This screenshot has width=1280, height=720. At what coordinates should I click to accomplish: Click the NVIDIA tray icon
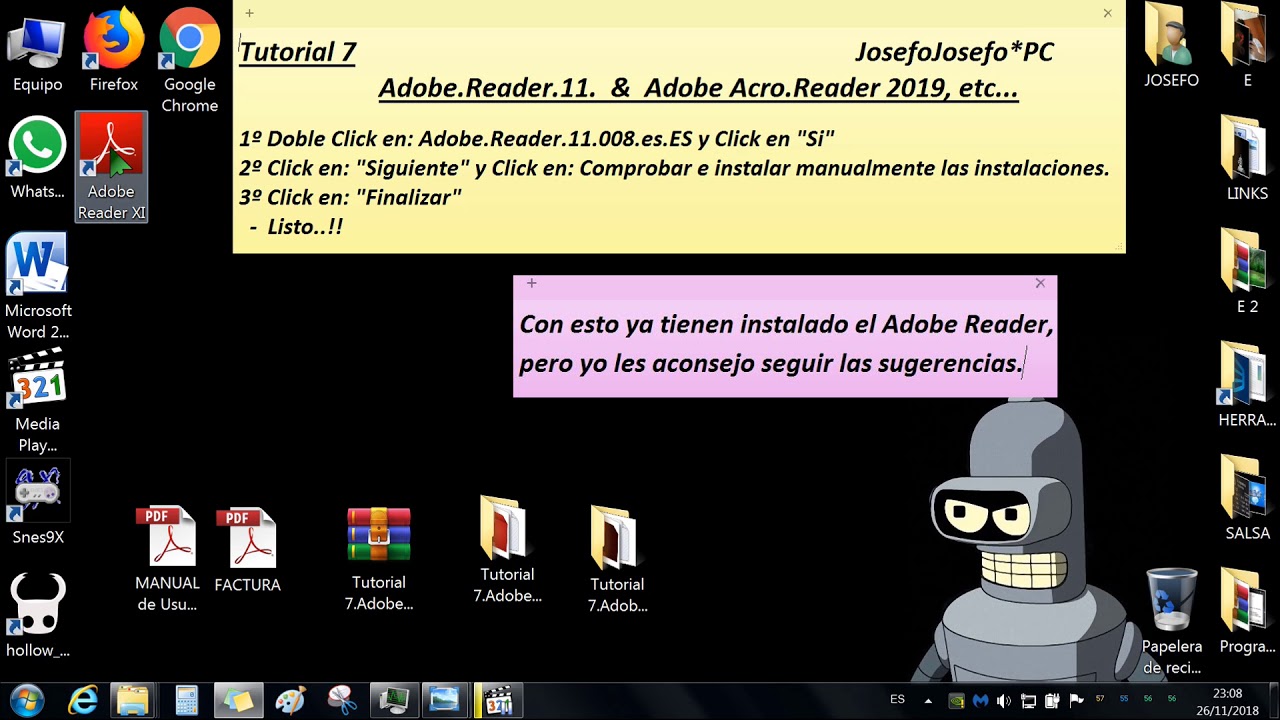click(x=956, y=701)
